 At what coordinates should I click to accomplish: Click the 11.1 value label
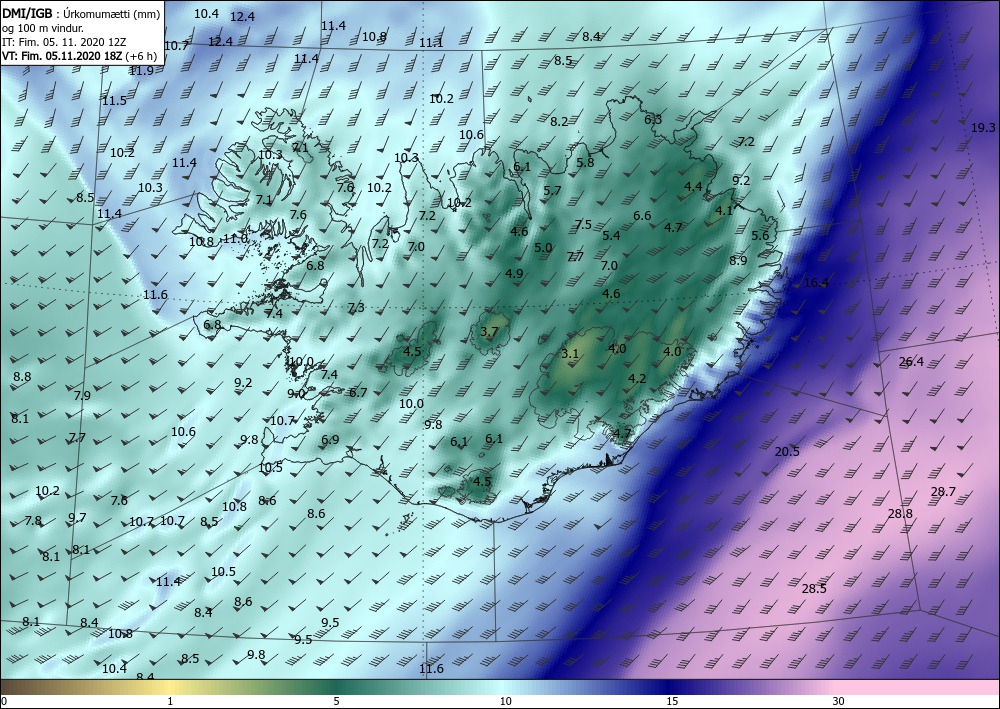click(431, 43)
